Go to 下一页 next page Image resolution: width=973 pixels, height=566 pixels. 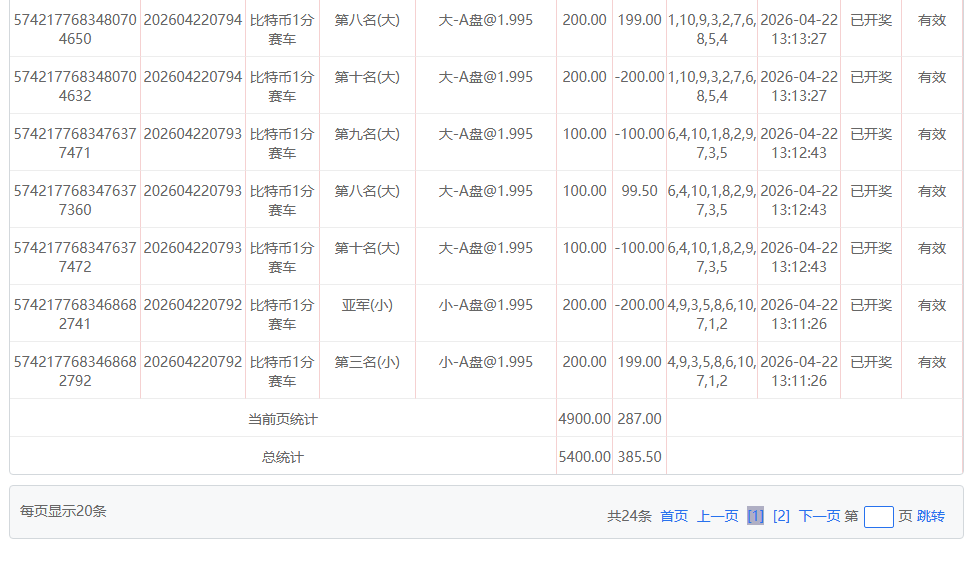click(x=819, y=516)
